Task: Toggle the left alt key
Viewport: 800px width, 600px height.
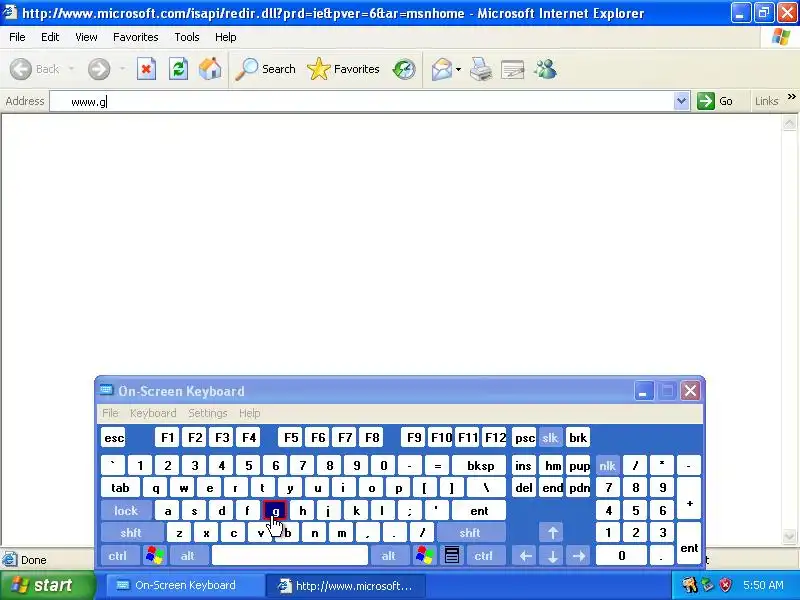Action: click(x=188, y=556)
